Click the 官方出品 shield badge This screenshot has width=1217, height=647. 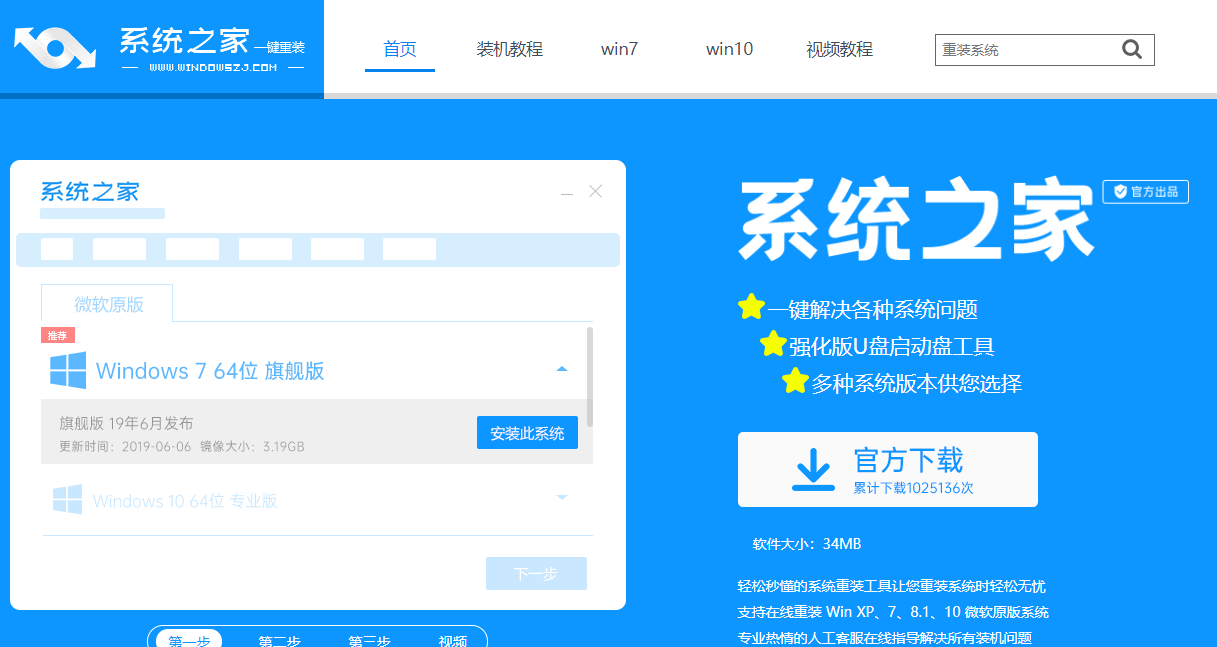[x=1145, y=191]
